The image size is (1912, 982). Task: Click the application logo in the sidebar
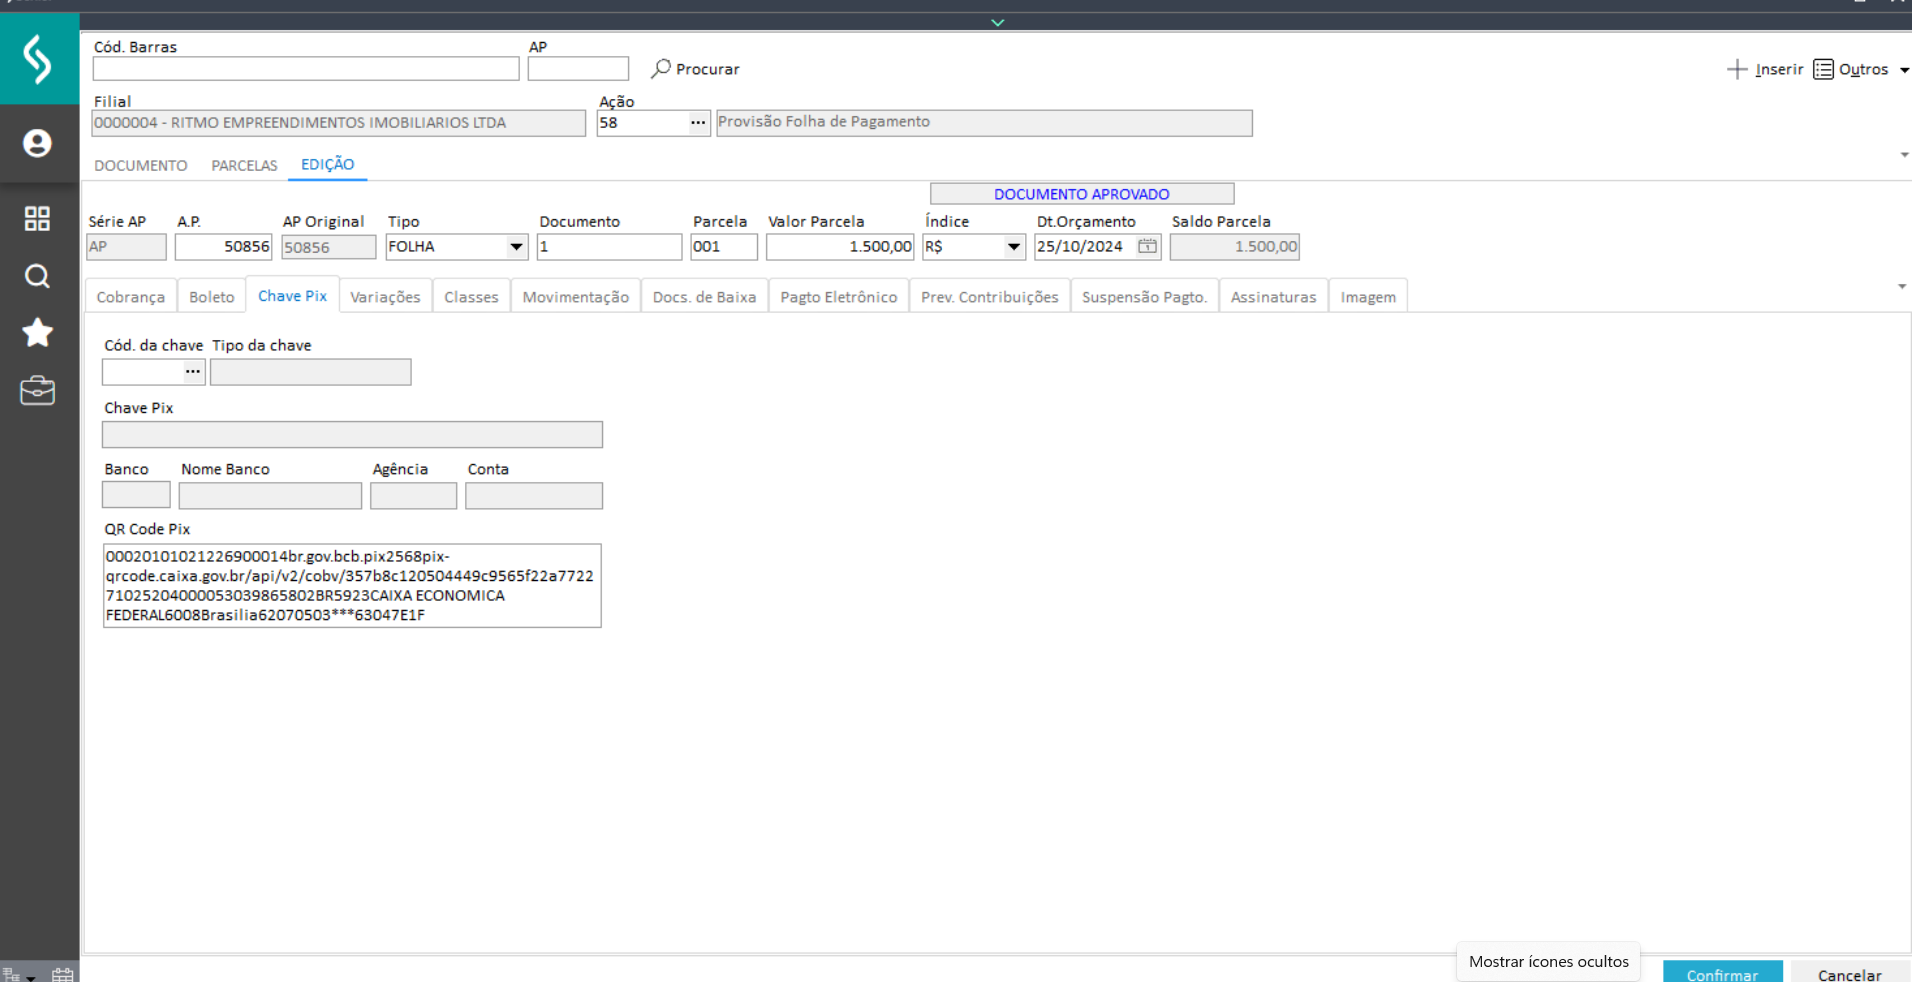pos(38,59)
